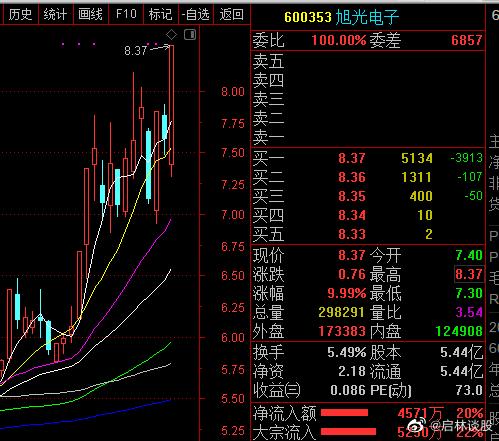The width and height of the screenshot is (499, 441).
Task: Click the boxed 最高 value 8.37
Action: 469,274
